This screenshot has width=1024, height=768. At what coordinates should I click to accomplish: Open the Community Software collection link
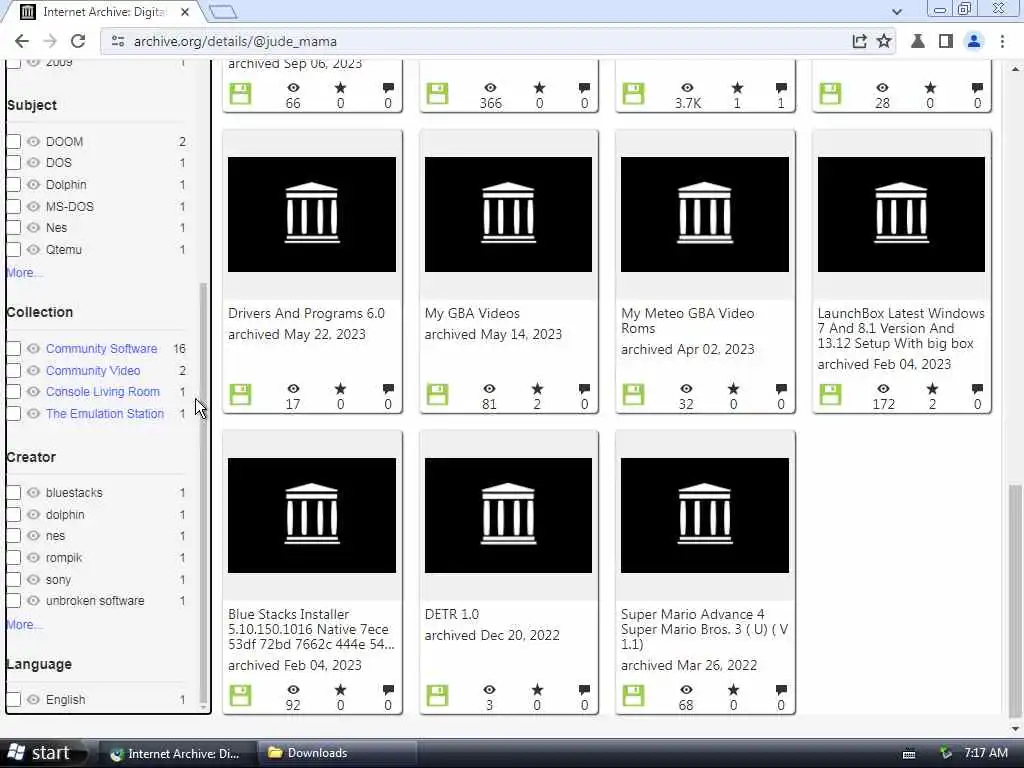pyautogui.click(x=101, y=349)
